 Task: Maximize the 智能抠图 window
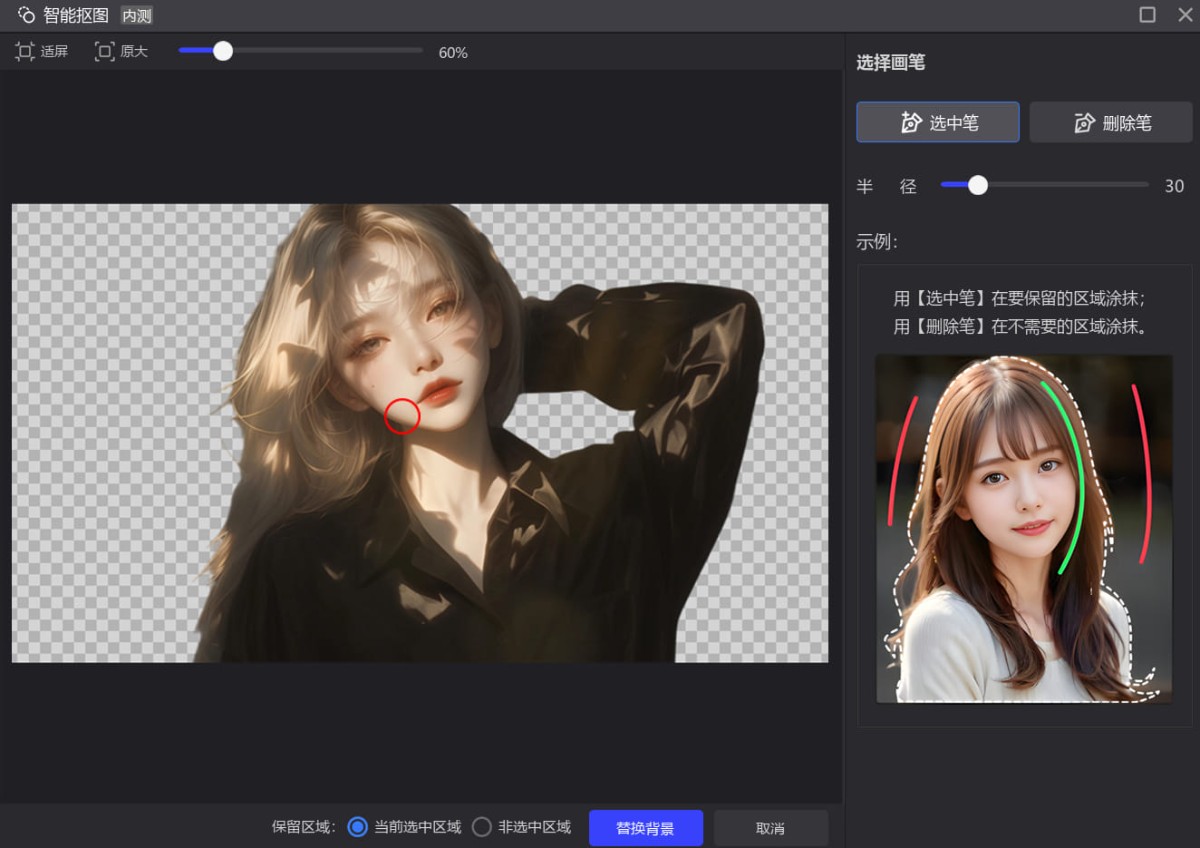pos(1147,15)
